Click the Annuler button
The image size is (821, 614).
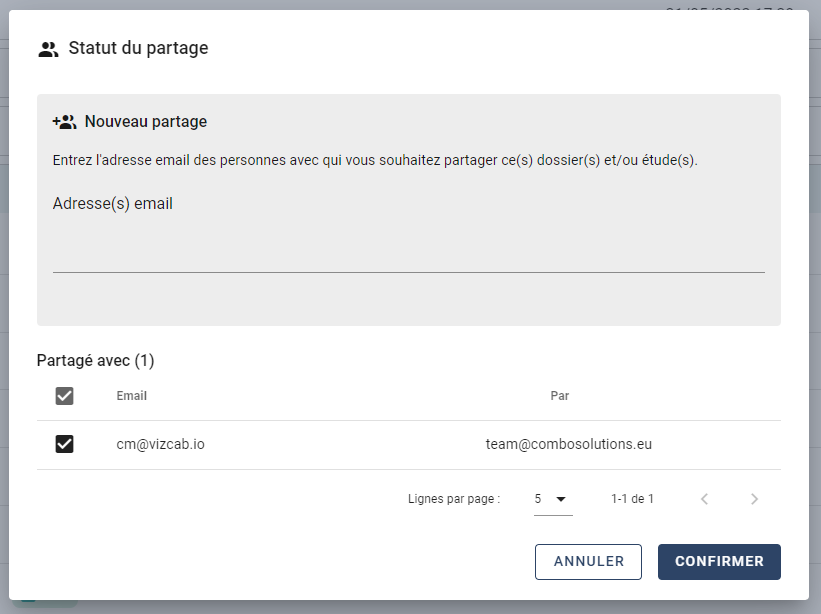[x=589, y=562]
